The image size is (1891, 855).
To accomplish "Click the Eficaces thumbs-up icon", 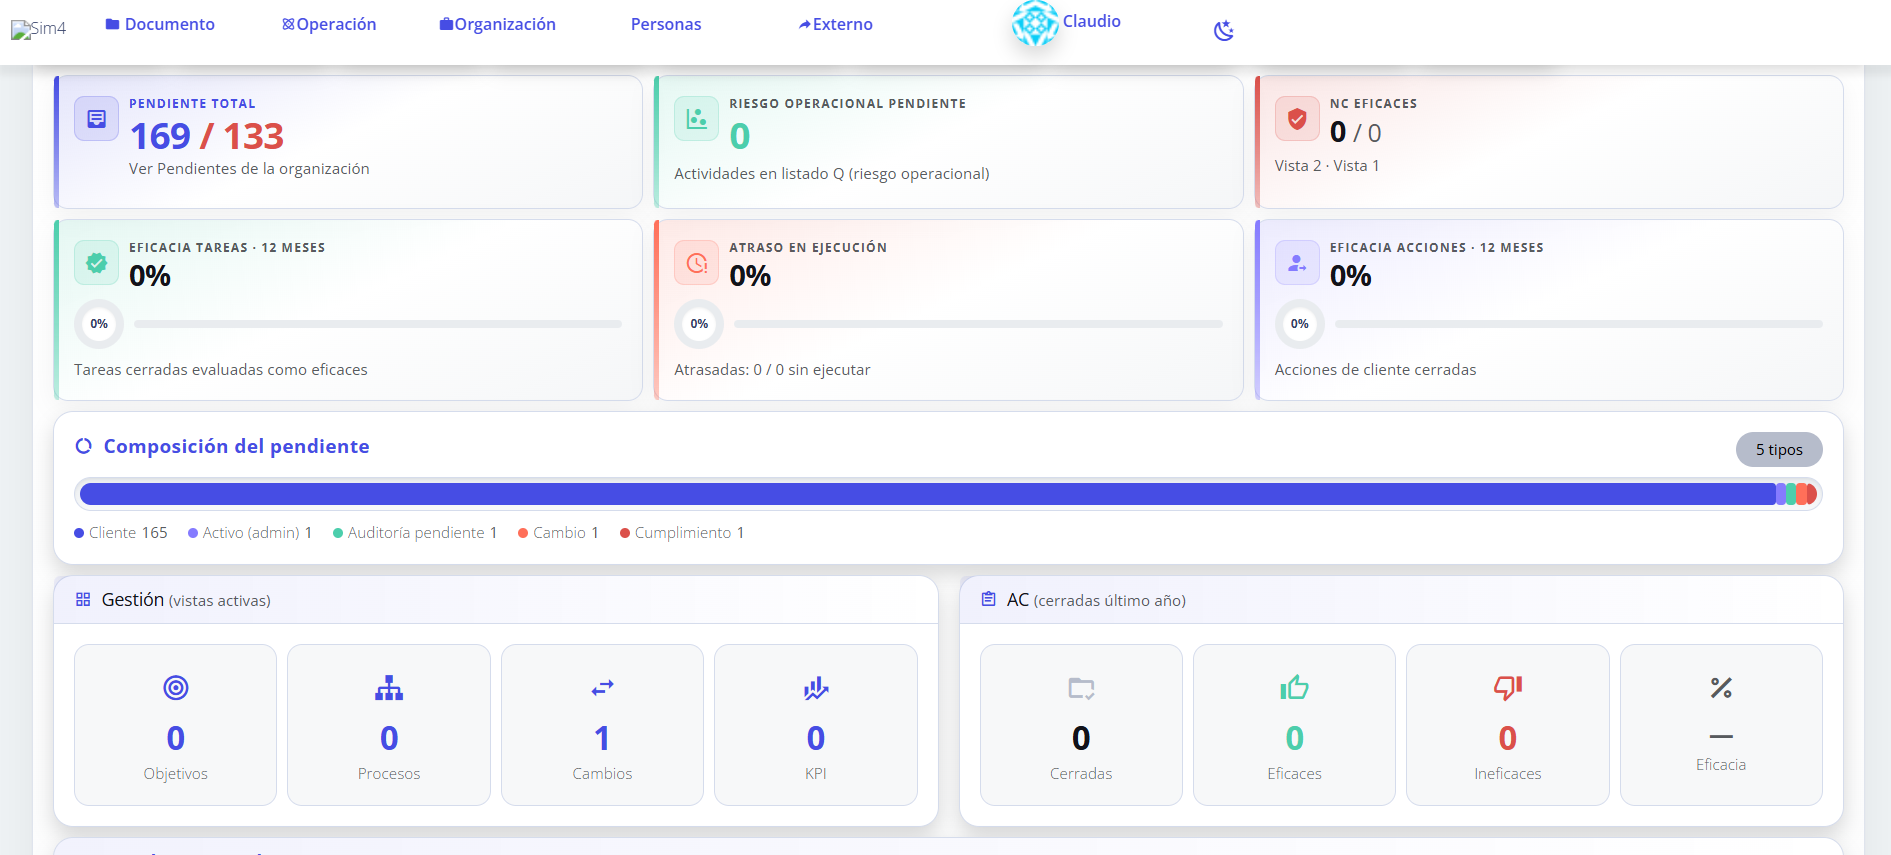I will click(1294, 688).
